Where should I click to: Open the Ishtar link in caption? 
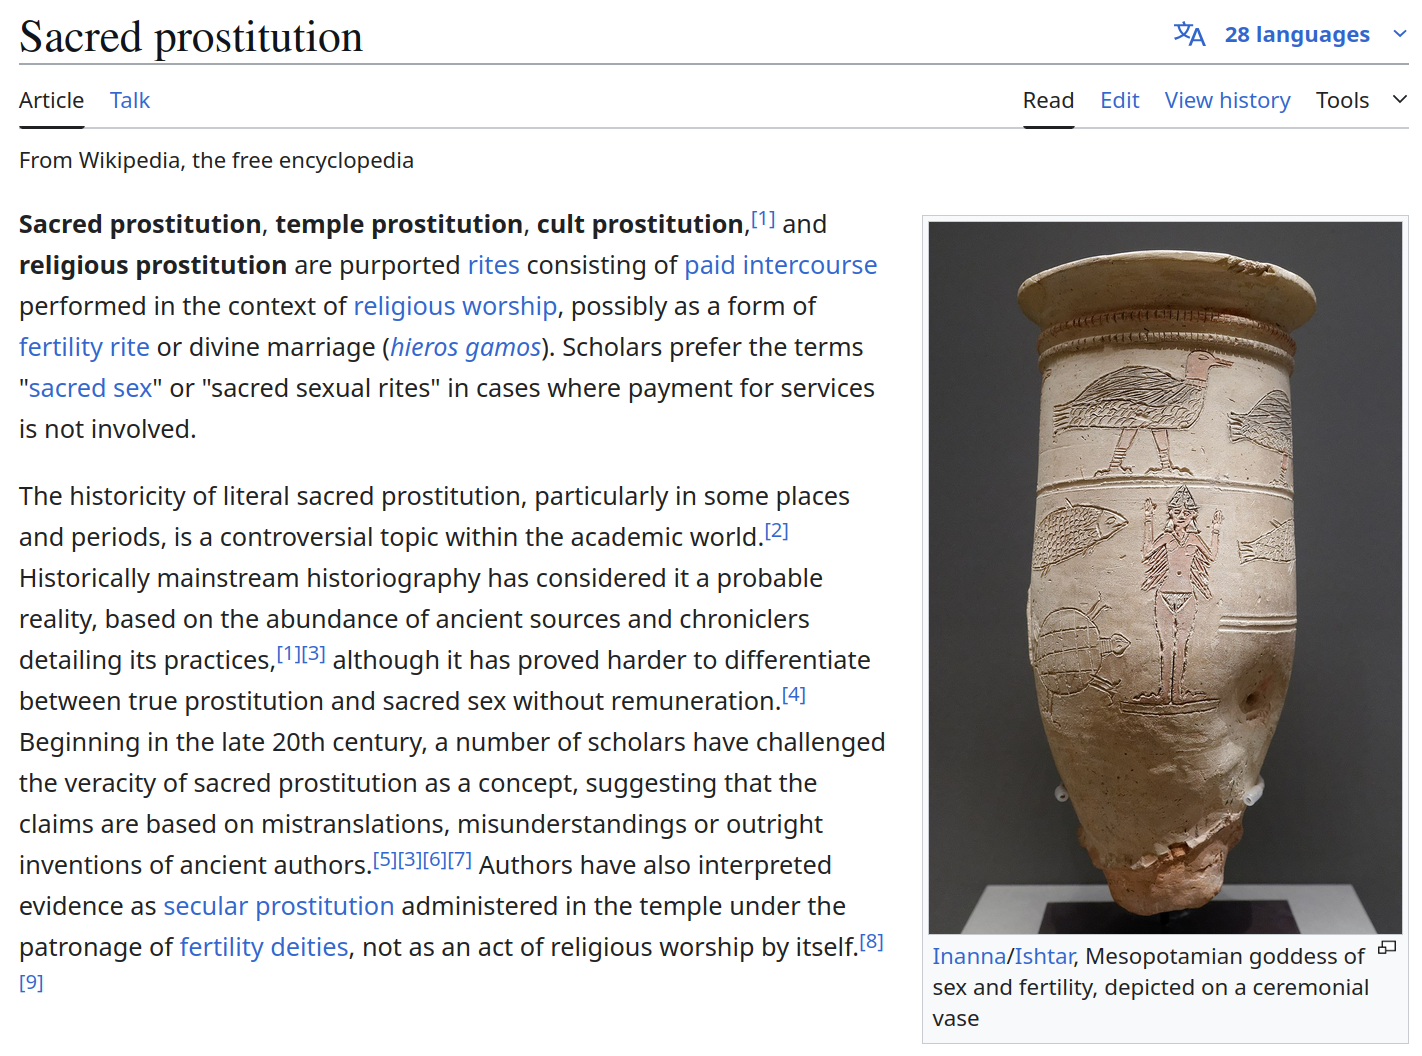[1044, 956]
